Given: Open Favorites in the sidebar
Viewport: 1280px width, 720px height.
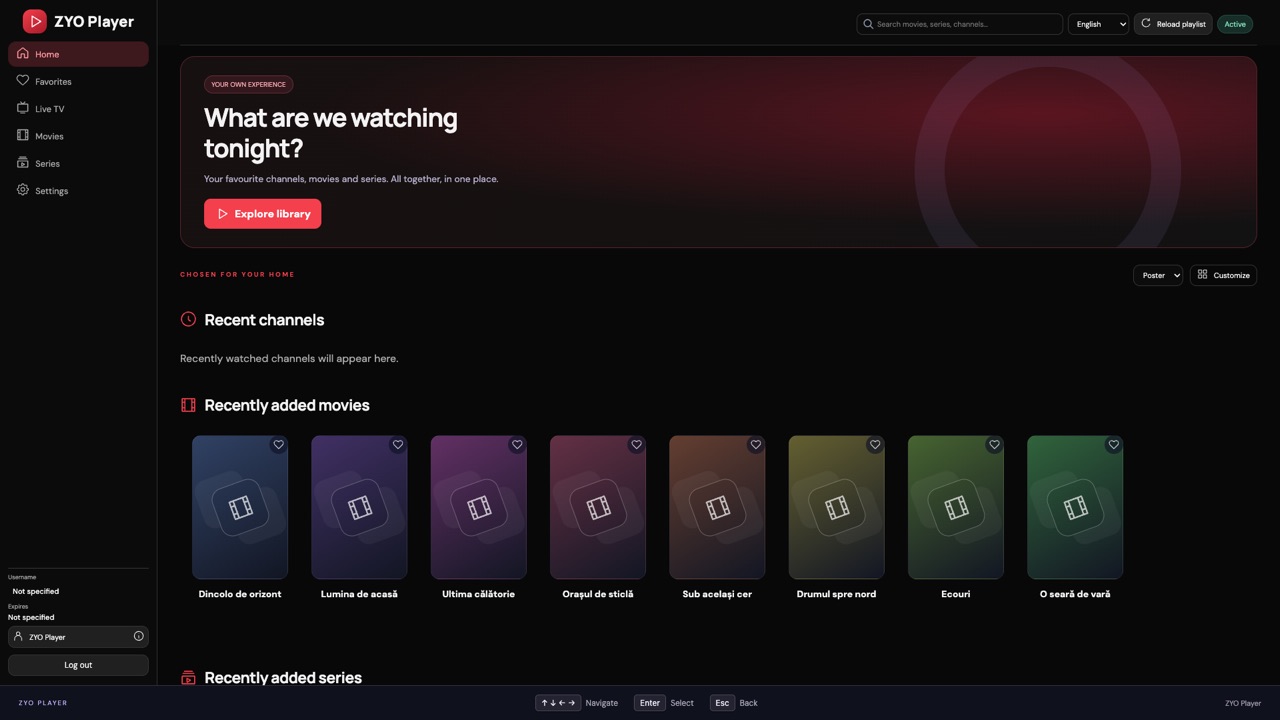Looking at the screenshot, I should coord(78,81).
